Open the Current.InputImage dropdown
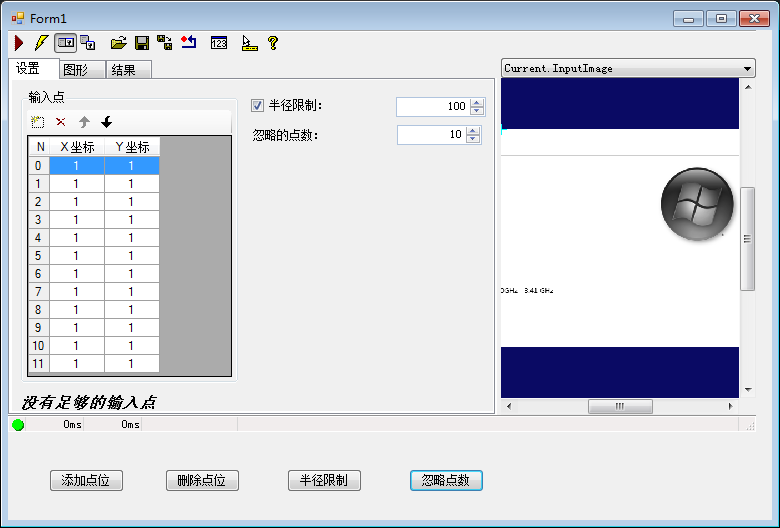 (628, 68)
